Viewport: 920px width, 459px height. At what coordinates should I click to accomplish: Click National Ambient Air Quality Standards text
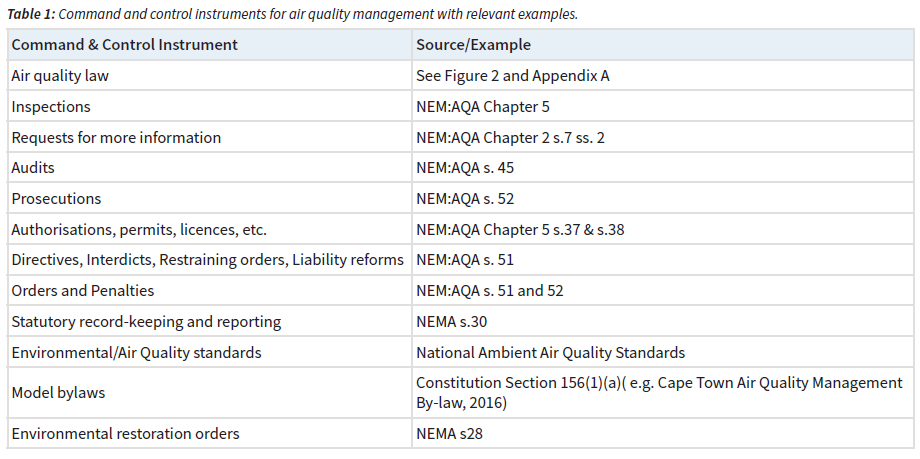pyautogui.click(x=550, y=352)
